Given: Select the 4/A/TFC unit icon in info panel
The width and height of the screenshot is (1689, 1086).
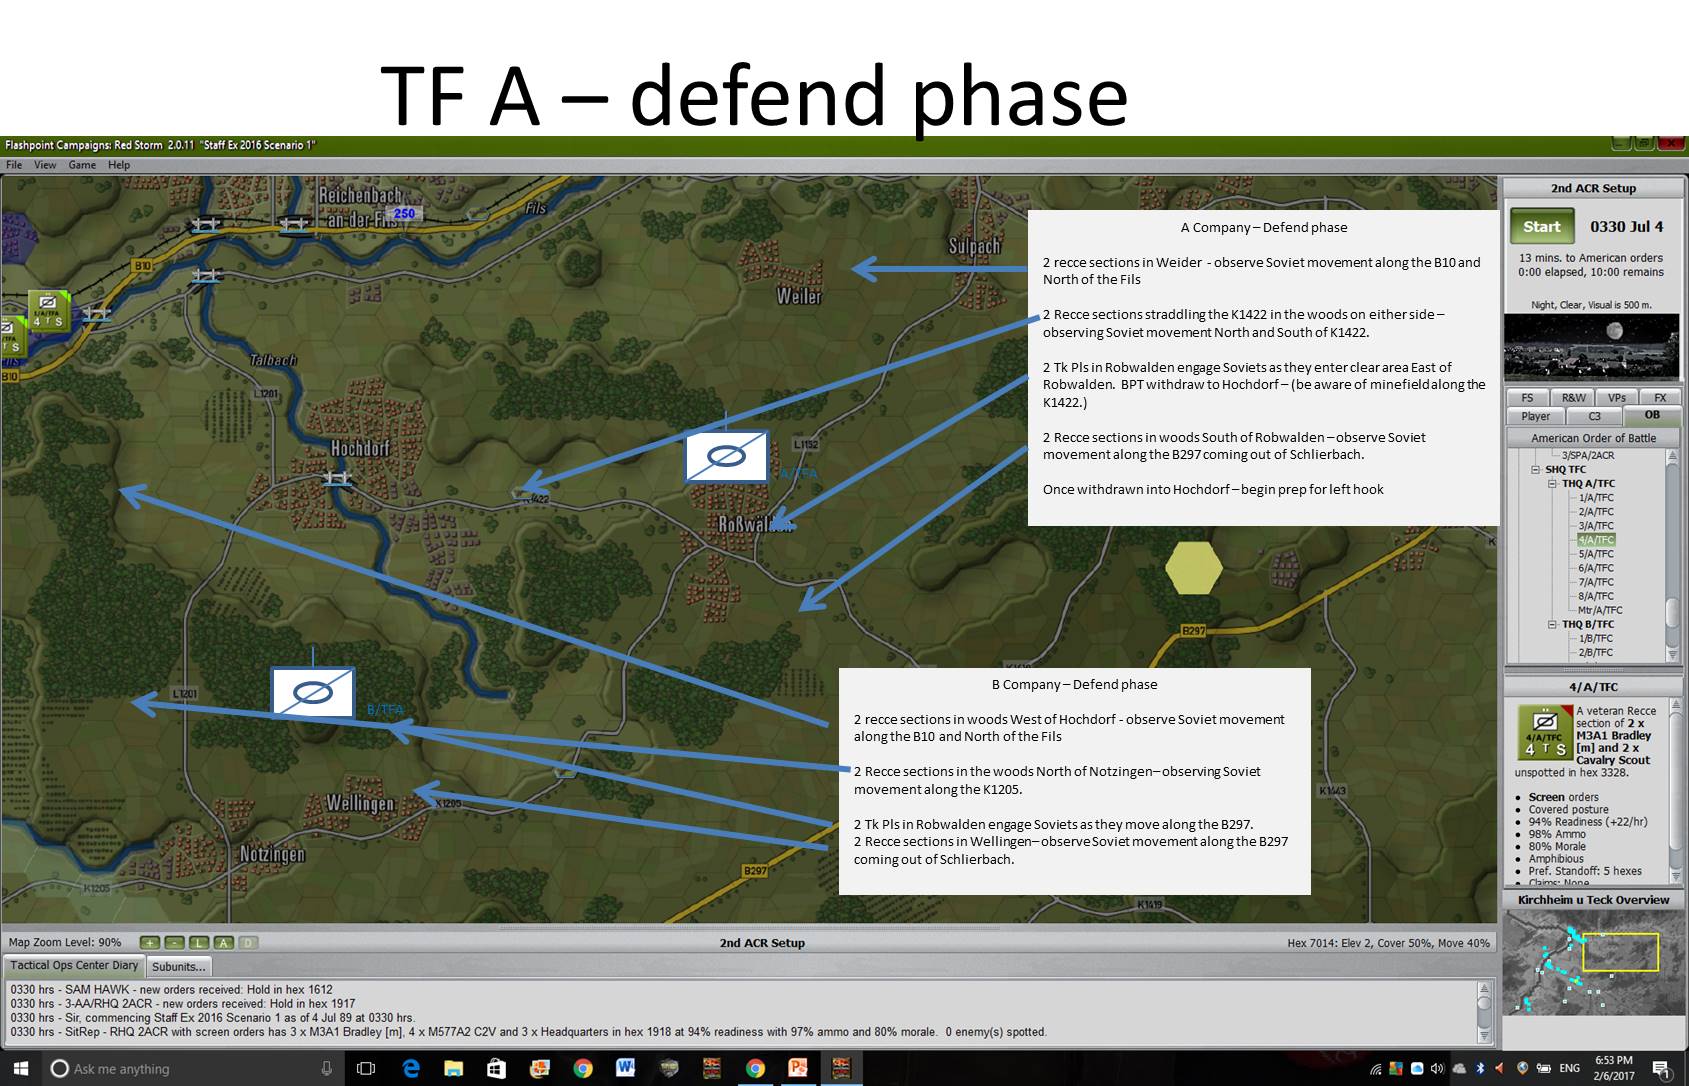Looking at the screenshot, I should click(x=1544, y=732).
